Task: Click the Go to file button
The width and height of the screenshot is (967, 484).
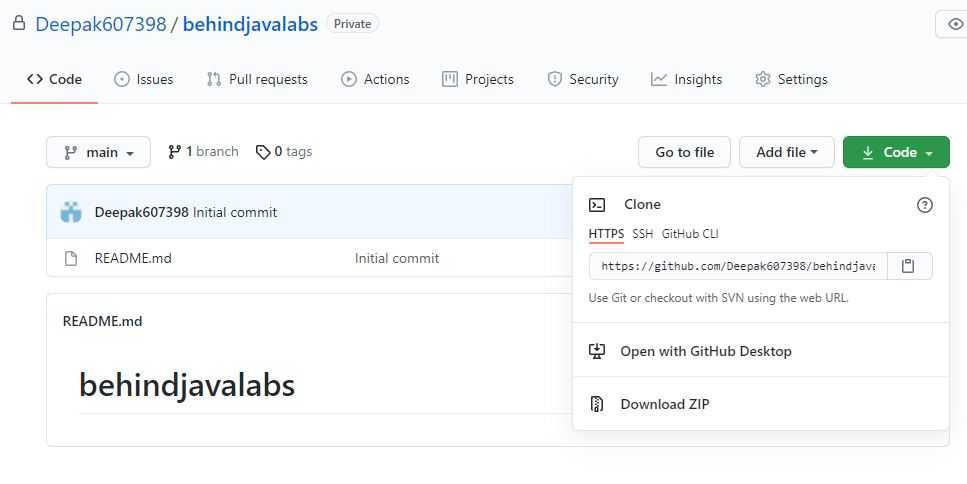Action: [x=684, y=152]
